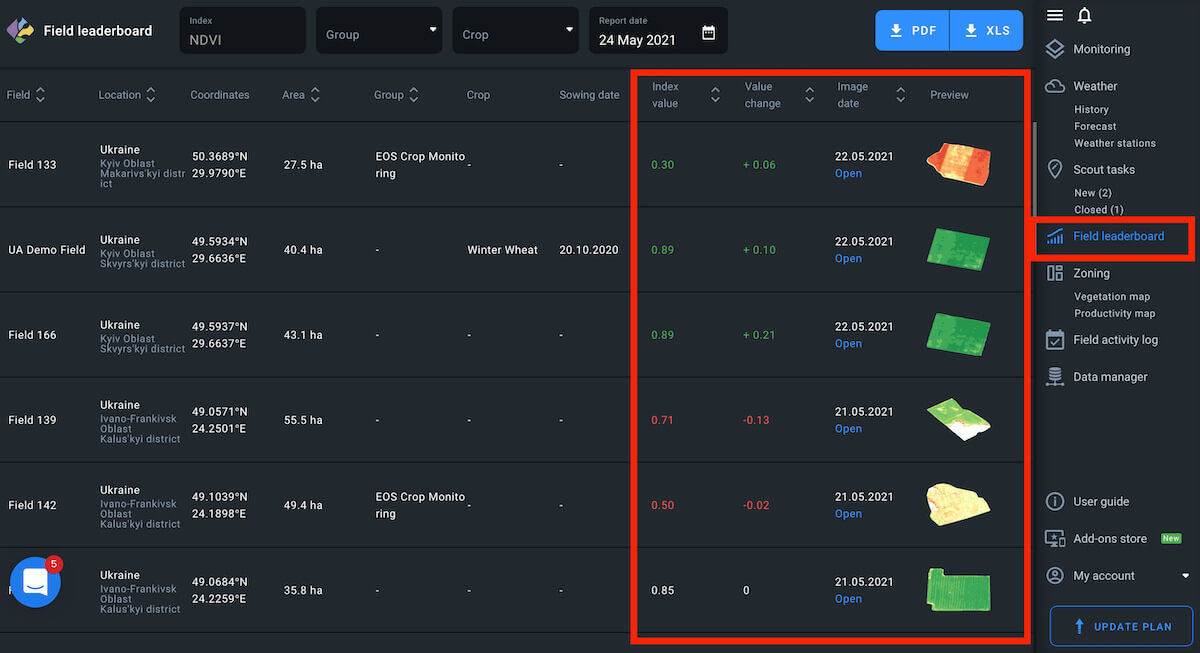Expand the My account menu arrow

(1186, 576)
